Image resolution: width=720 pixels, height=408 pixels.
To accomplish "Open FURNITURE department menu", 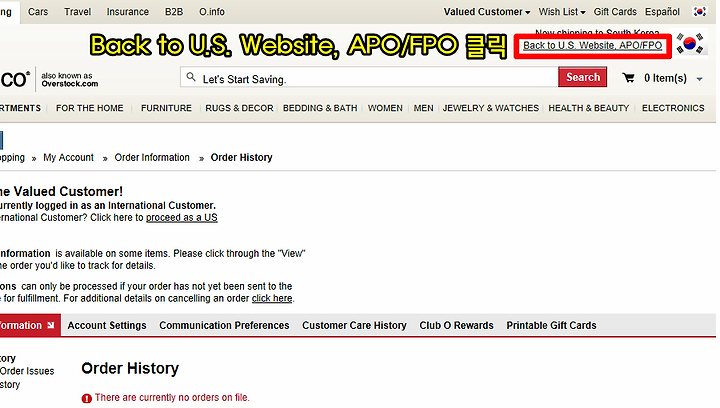I will point(166,108).
